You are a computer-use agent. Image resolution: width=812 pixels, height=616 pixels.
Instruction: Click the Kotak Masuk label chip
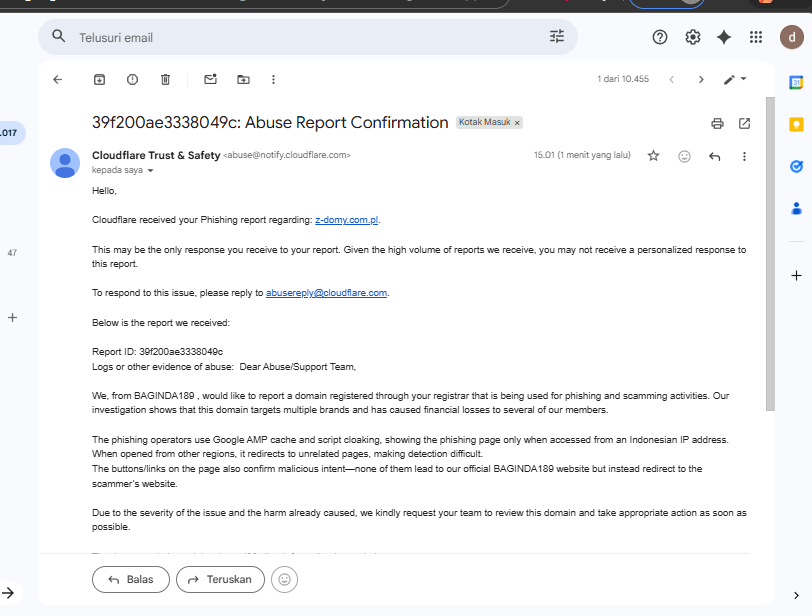[x=485, y=122]
